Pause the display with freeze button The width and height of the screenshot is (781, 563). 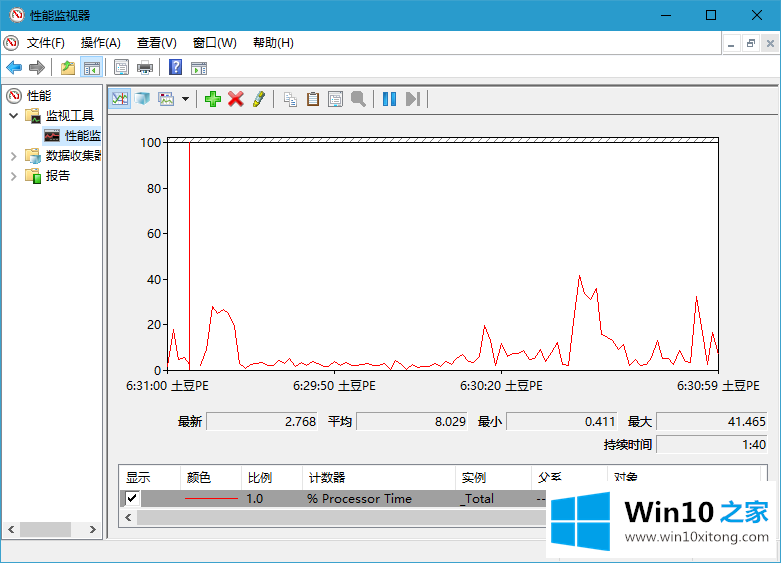coord(390,99)
